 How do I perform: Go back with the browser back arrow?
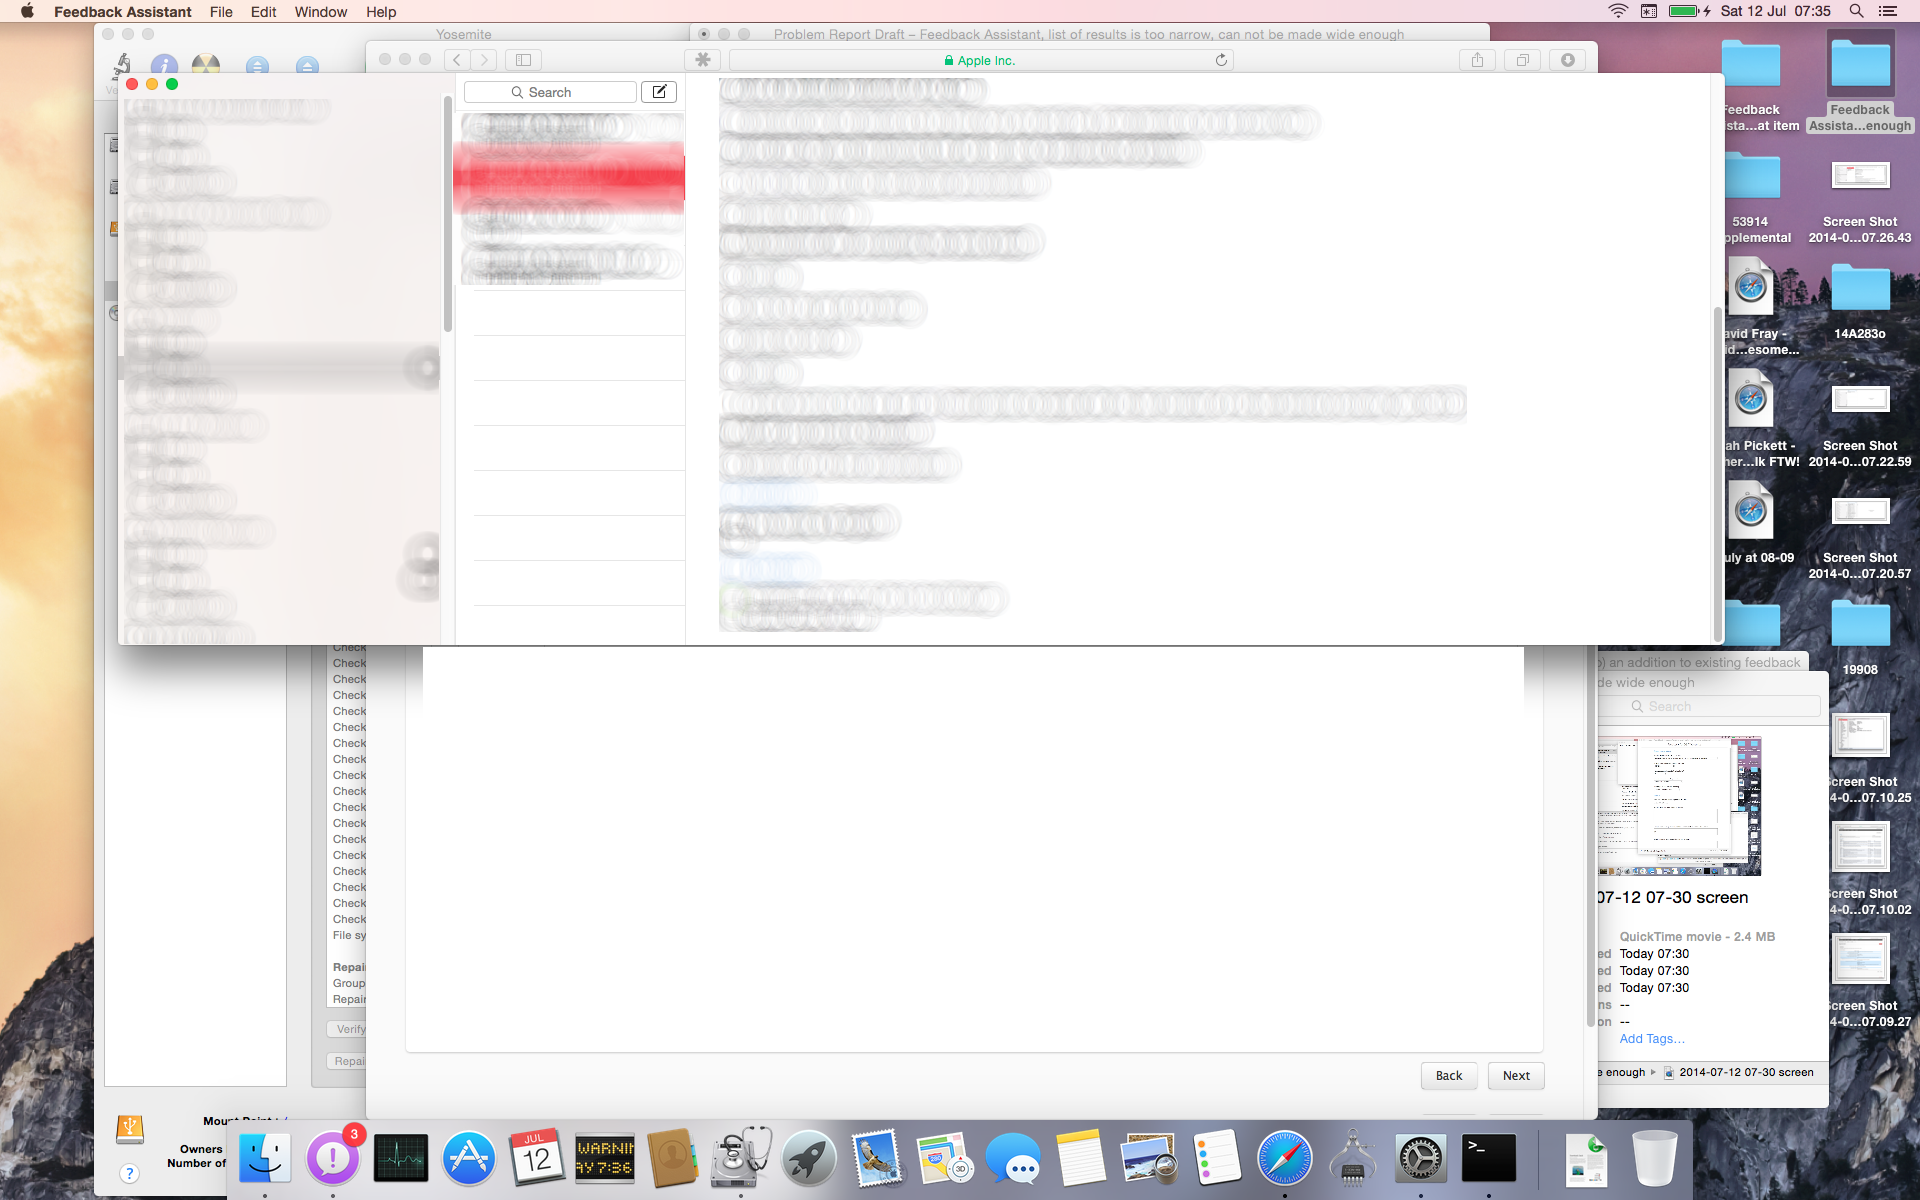point(457,60)
